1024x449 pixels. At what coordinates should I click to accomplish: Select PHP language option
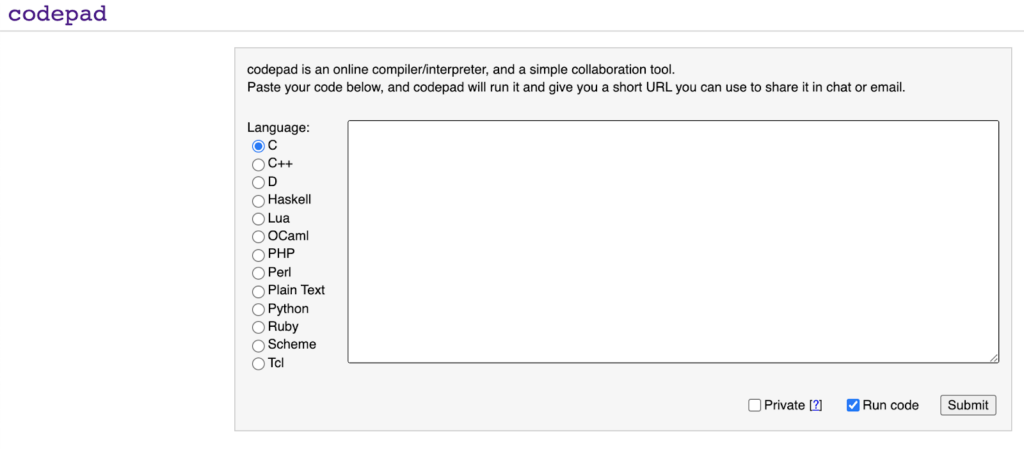click(x=258, y=254)
